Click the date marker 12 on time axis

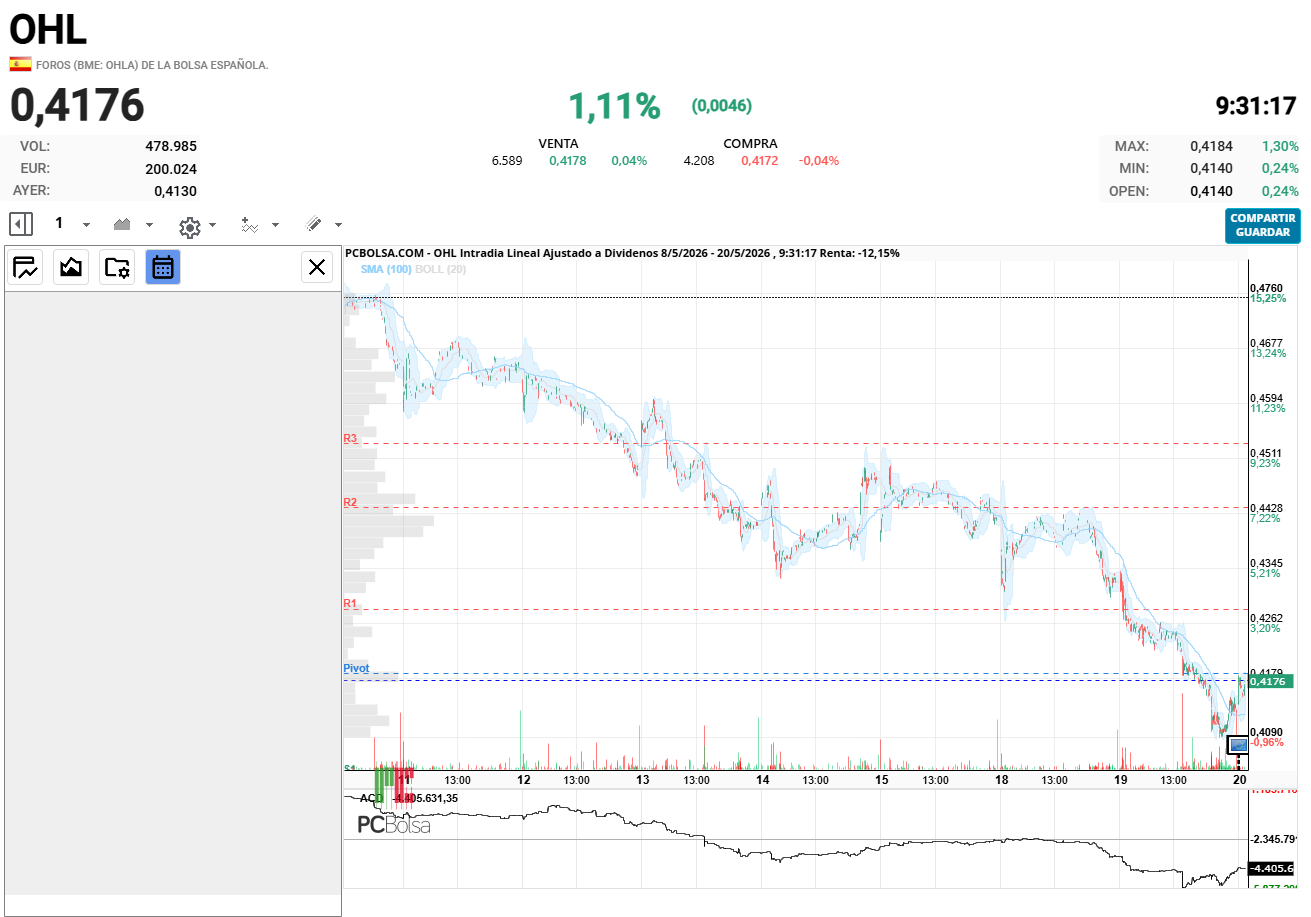click(x=523, y=779)
